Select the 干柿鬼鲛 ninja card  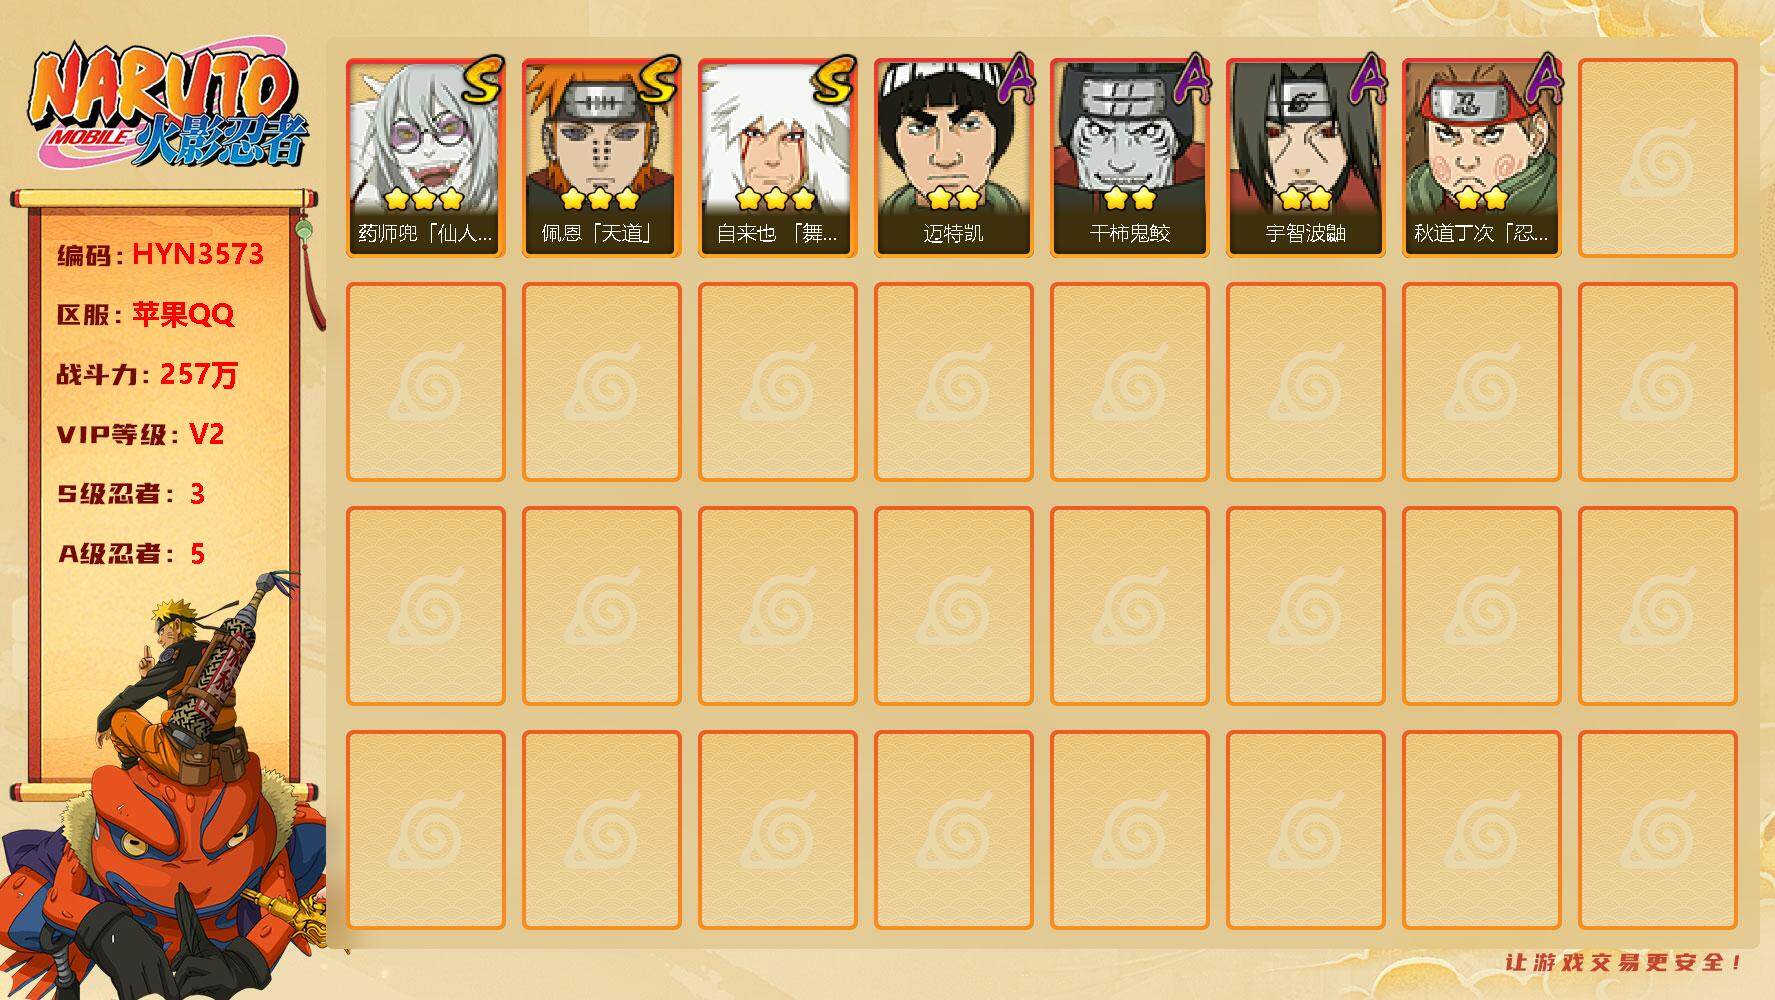pyautogui.click(x=1129, y=158)
